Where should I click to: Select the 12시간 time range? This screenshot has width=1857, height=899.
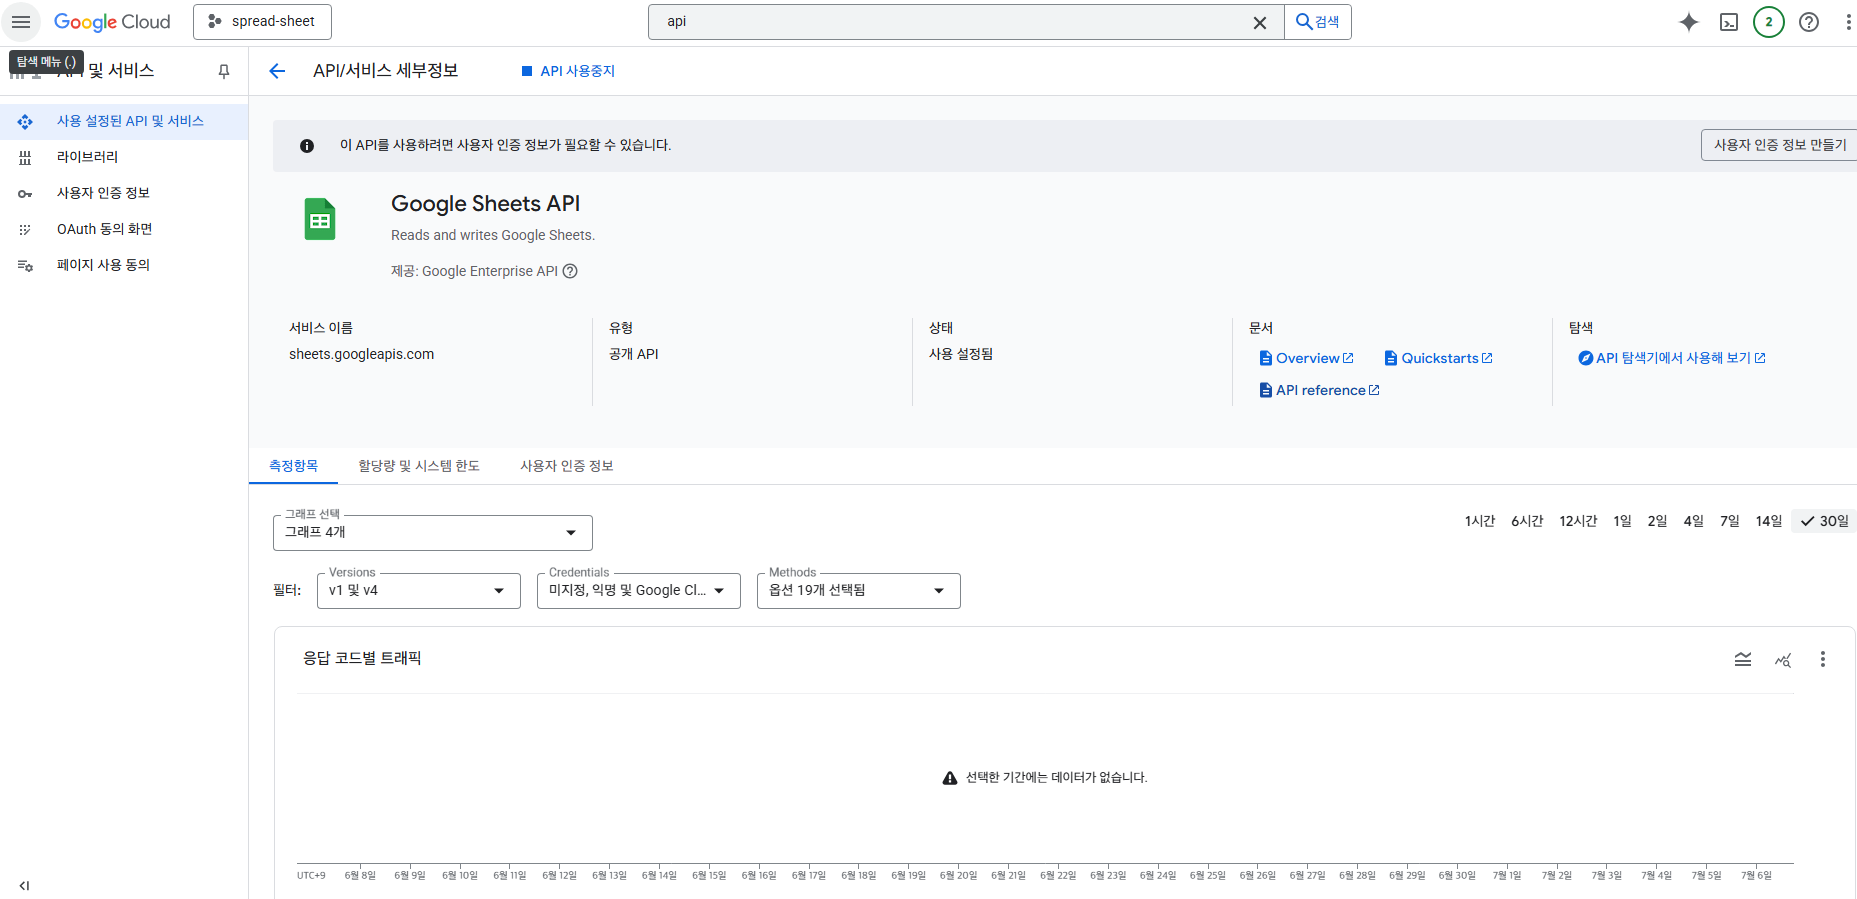(x=1578, y=521)
